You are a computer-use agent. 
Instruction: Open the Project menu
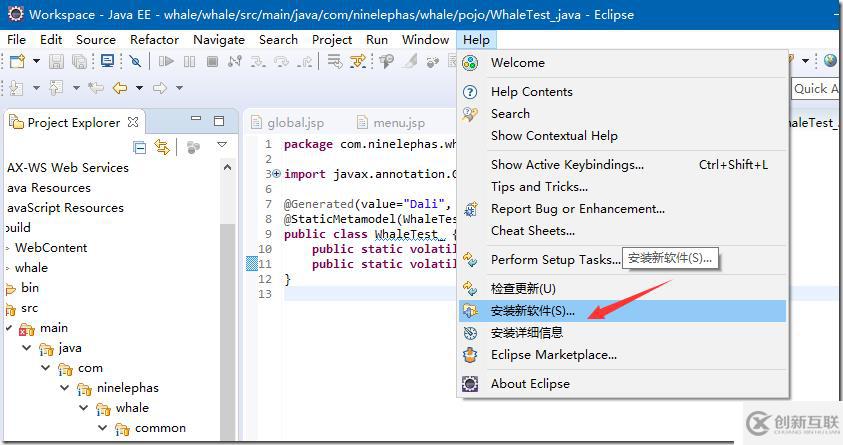click(x=332, y=40)
